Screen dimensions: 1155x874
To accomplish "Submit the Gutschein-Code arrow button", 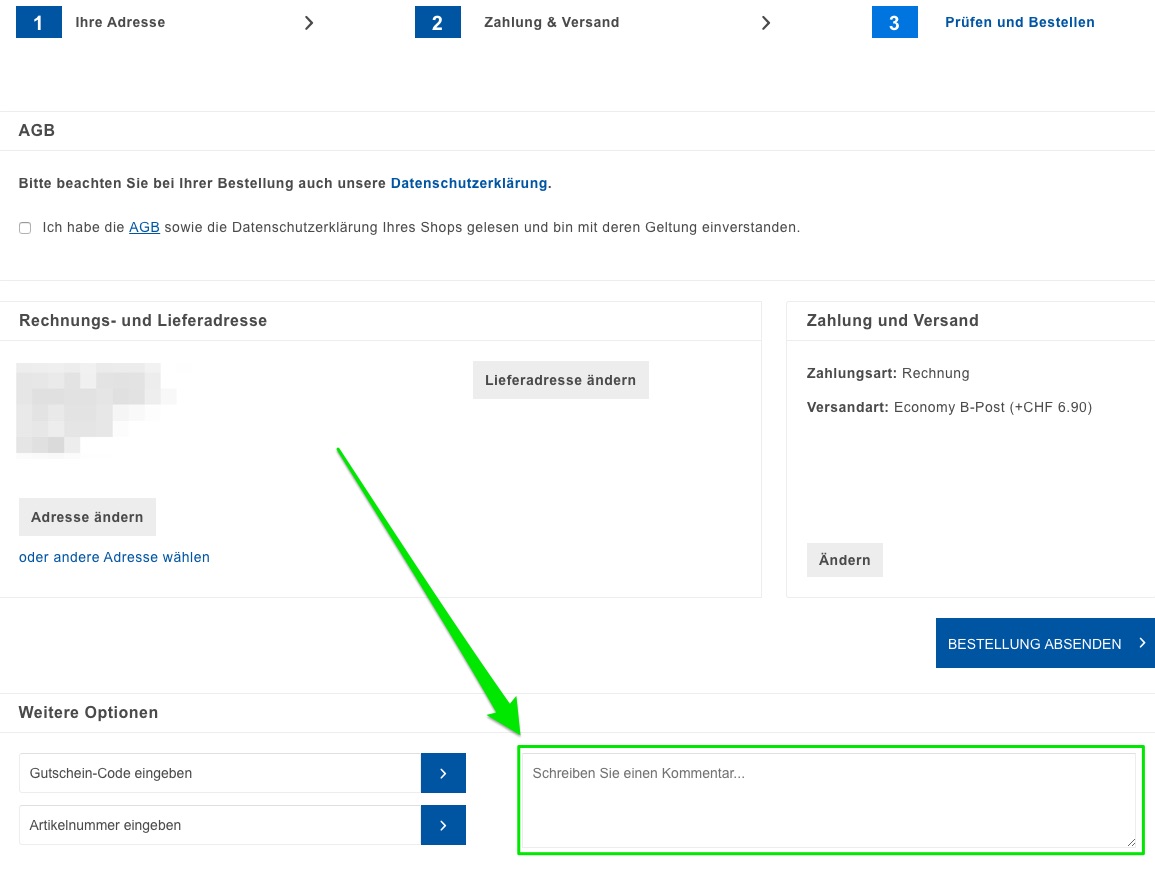I will [x=443, y=773].
